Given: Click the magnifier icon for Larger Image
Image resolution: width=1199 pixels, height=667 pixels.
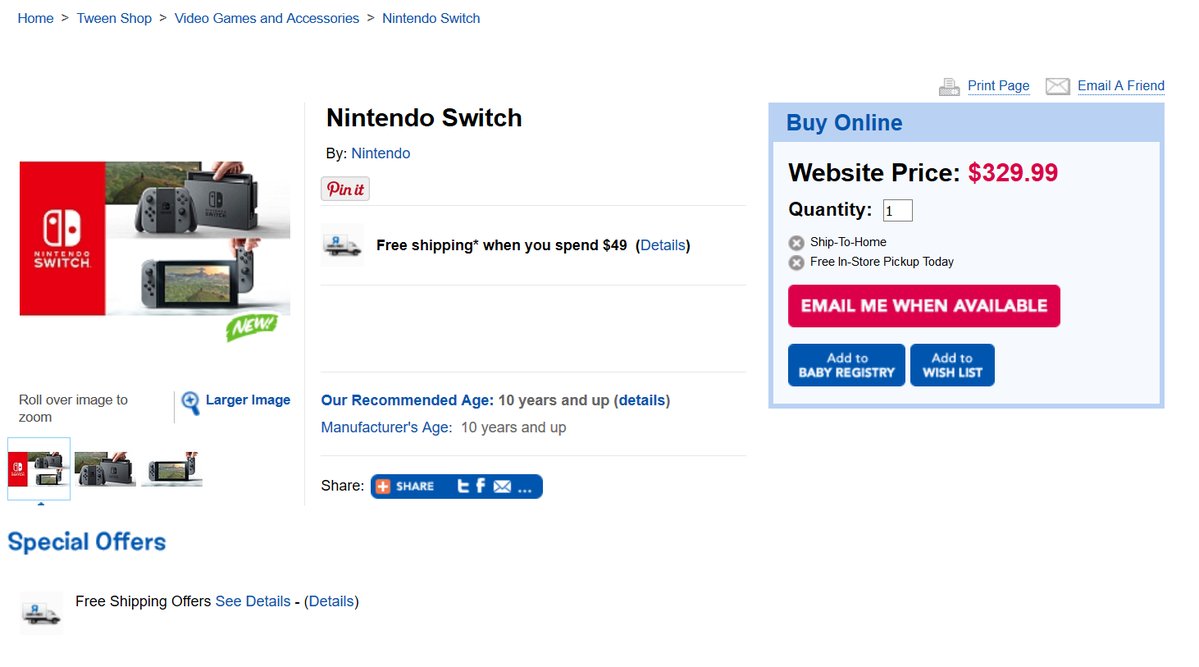Looking at the screenshot, I should tap(190, 403).
